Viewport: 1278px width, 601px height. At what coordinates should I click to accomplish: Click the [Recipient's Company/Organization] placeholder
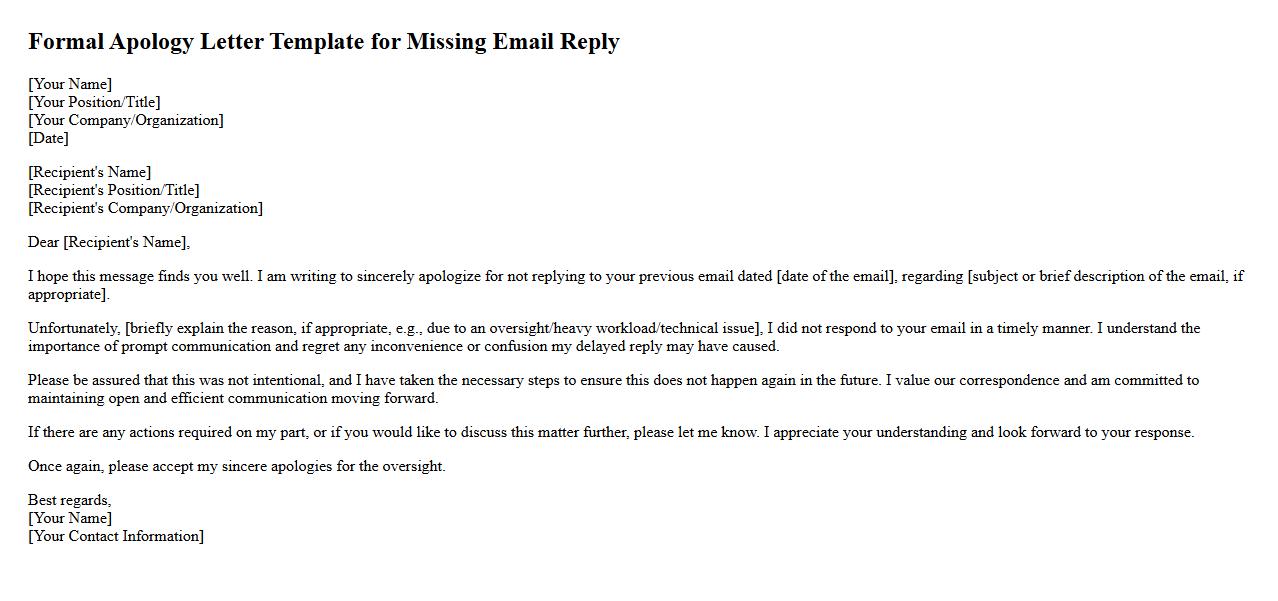tap(145, 208)
